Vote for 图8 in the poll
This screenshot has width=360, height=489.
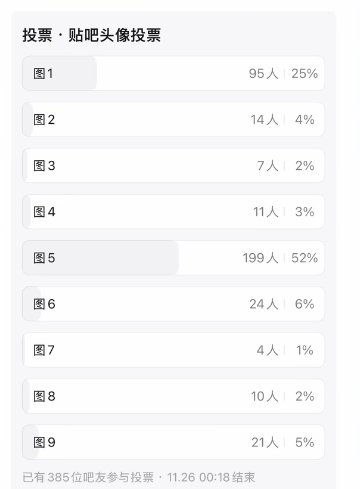click(173, 396)
